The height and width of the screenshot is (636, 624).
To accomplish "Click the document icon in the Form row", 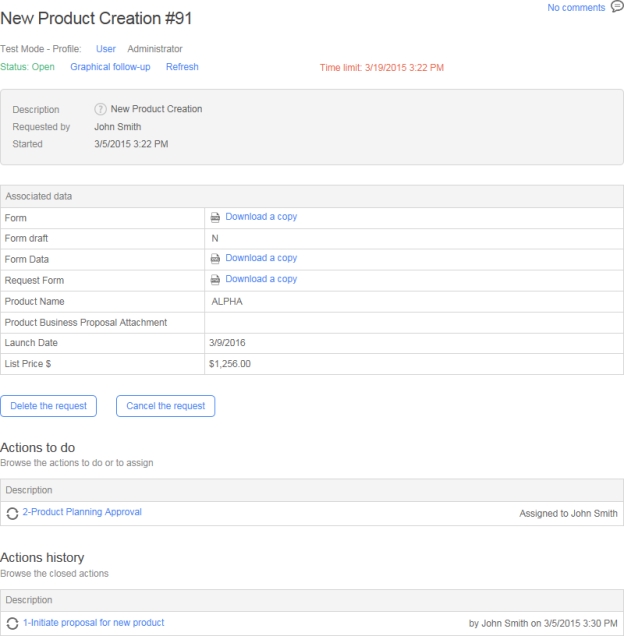I will [x=215, y=217].
